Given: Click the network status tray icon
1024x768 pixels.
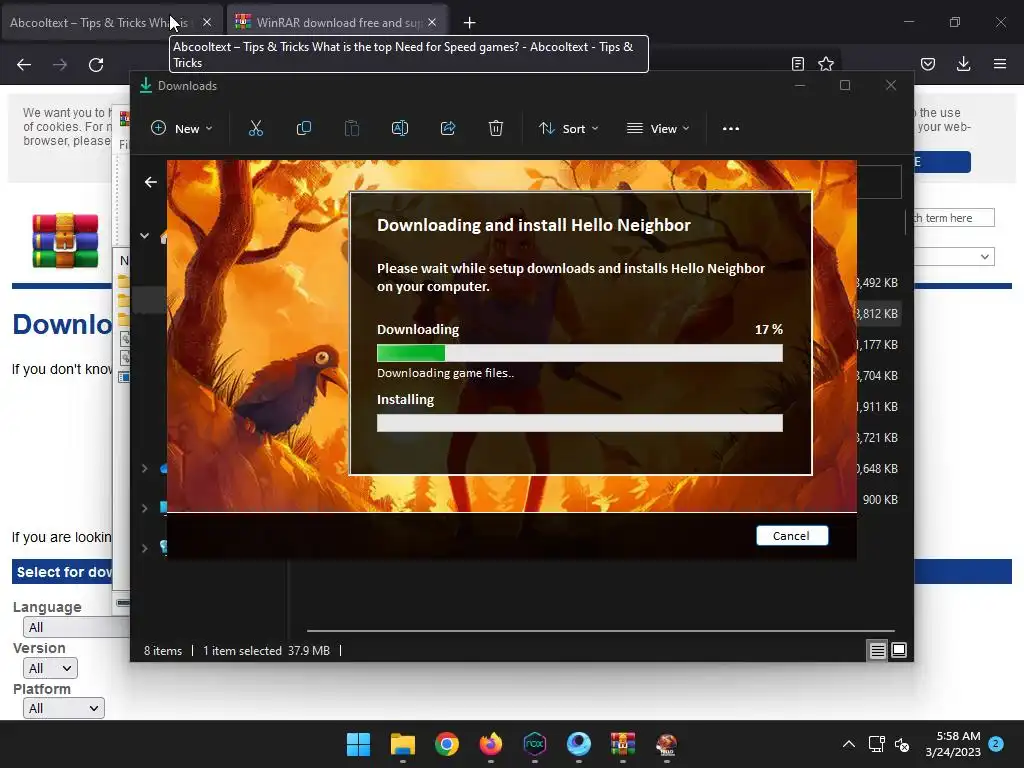Looking at the screenshot, I should pyautogui.click(x=876, y=744).
